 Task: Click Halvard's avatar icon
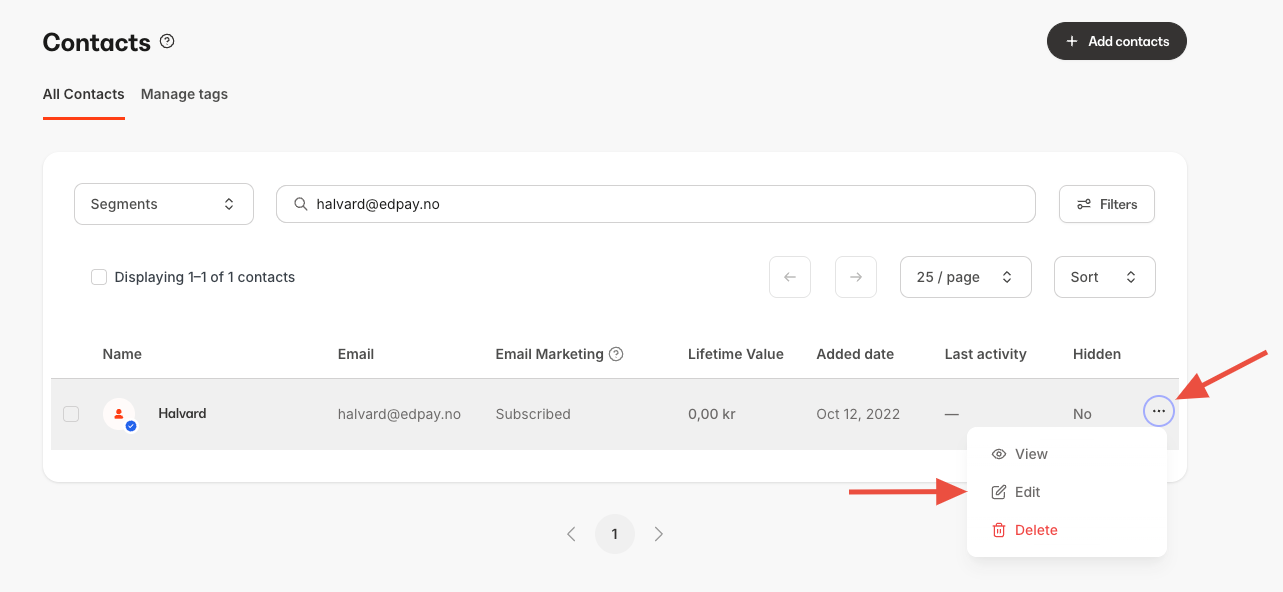click(x=119, y=414)
